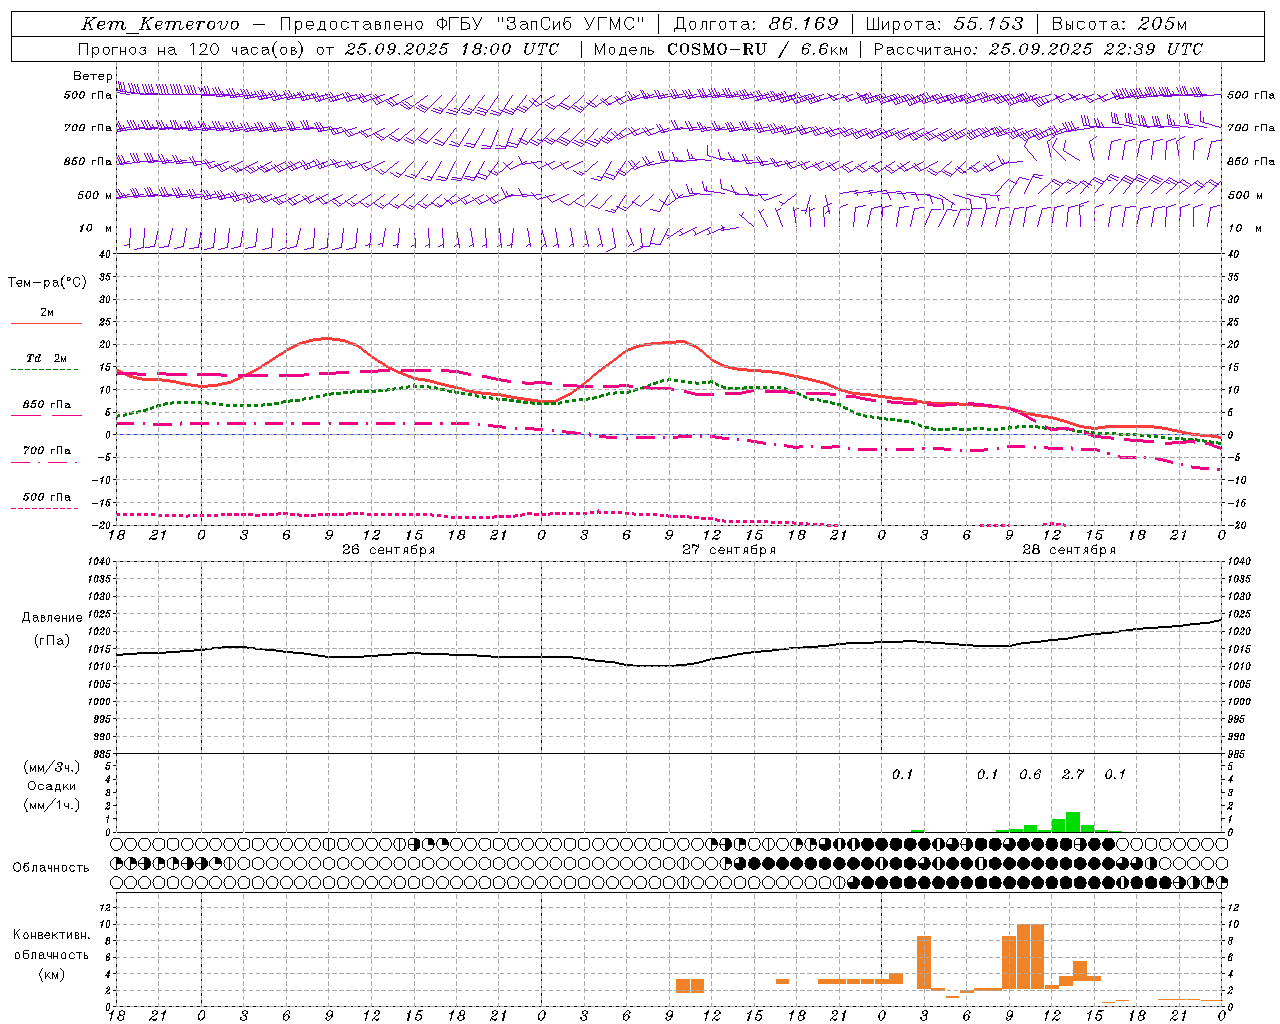Viewport: 1280px width, 1024px height.
Task: Click the 27 сентября date label
Action: coord(729,550)
